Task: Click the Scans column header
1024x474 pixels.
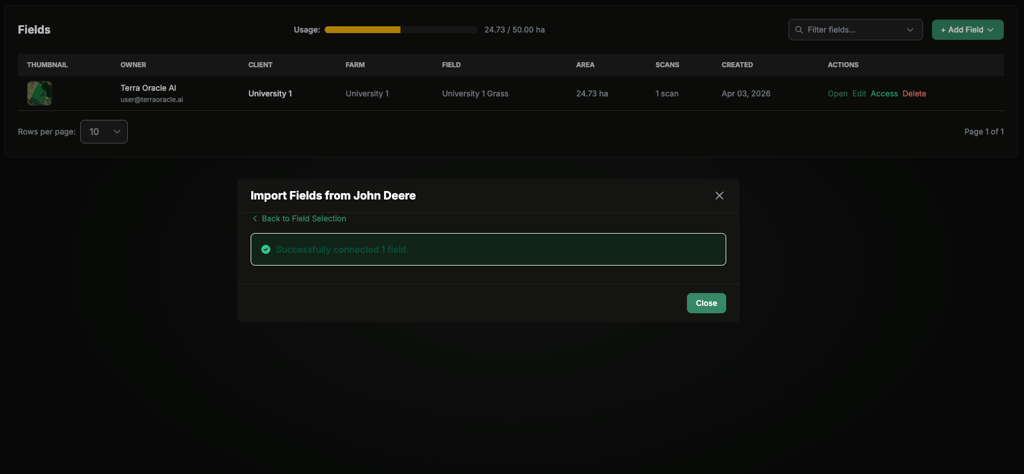Action: click(x=667, y=65)
